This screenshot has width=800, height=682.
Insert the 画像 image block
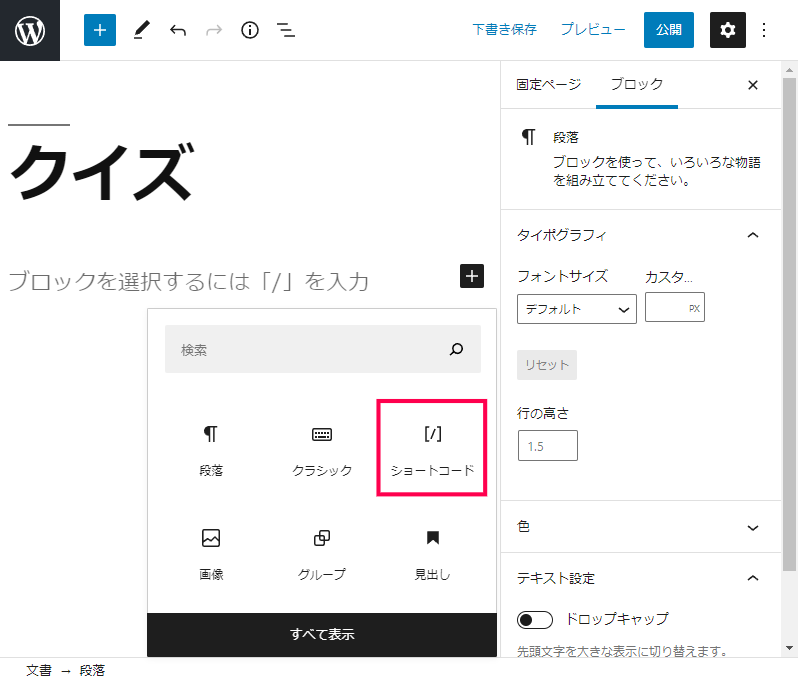pos(211,553)
